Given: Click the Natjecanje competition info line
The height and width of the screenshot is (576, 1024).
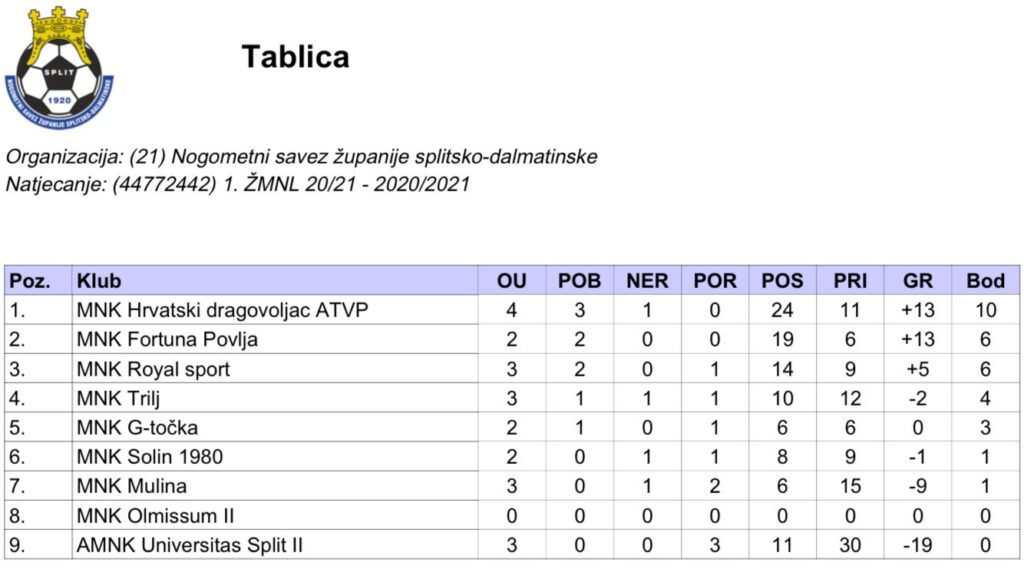Looking at the screenshot, I should coord(237,184).
